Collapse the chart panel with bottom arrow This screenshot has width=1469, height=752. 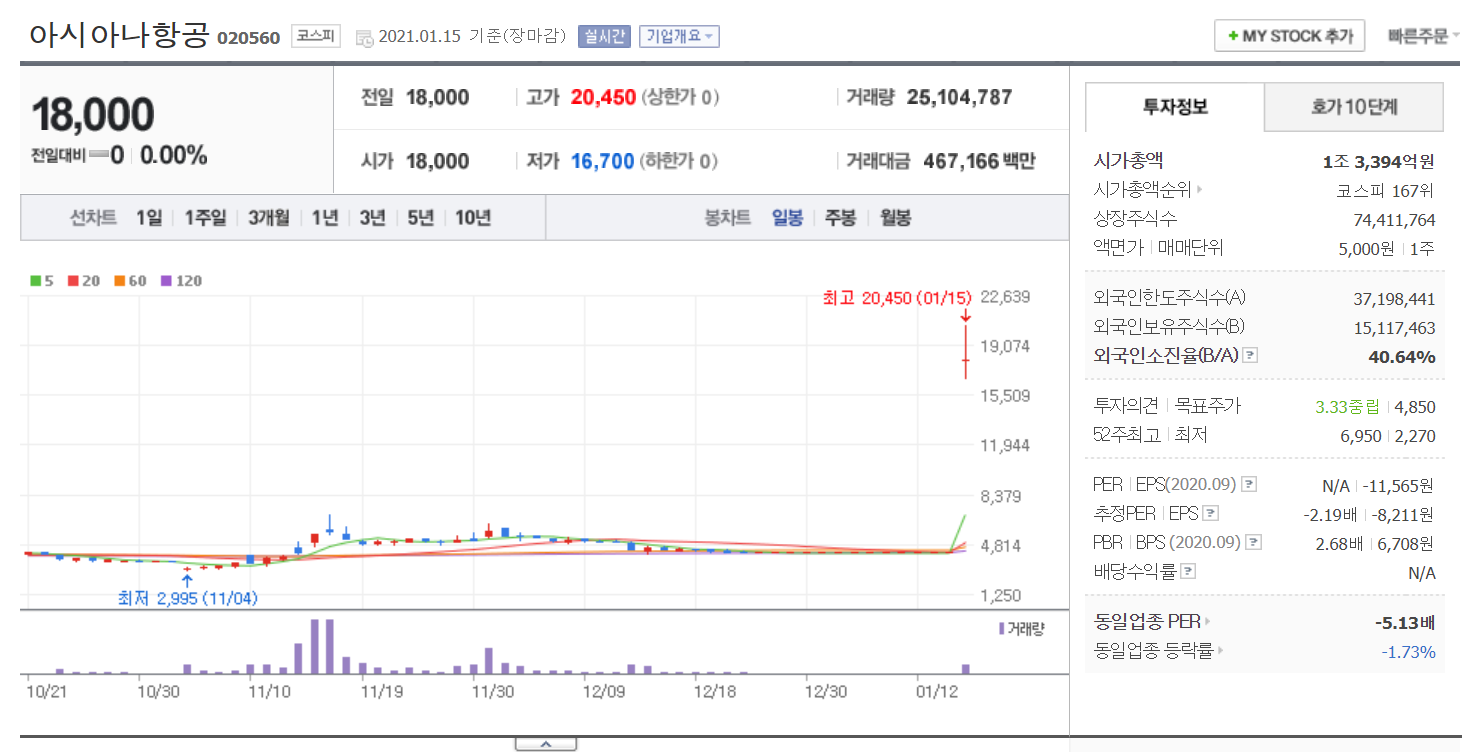[x=545, y=744]
